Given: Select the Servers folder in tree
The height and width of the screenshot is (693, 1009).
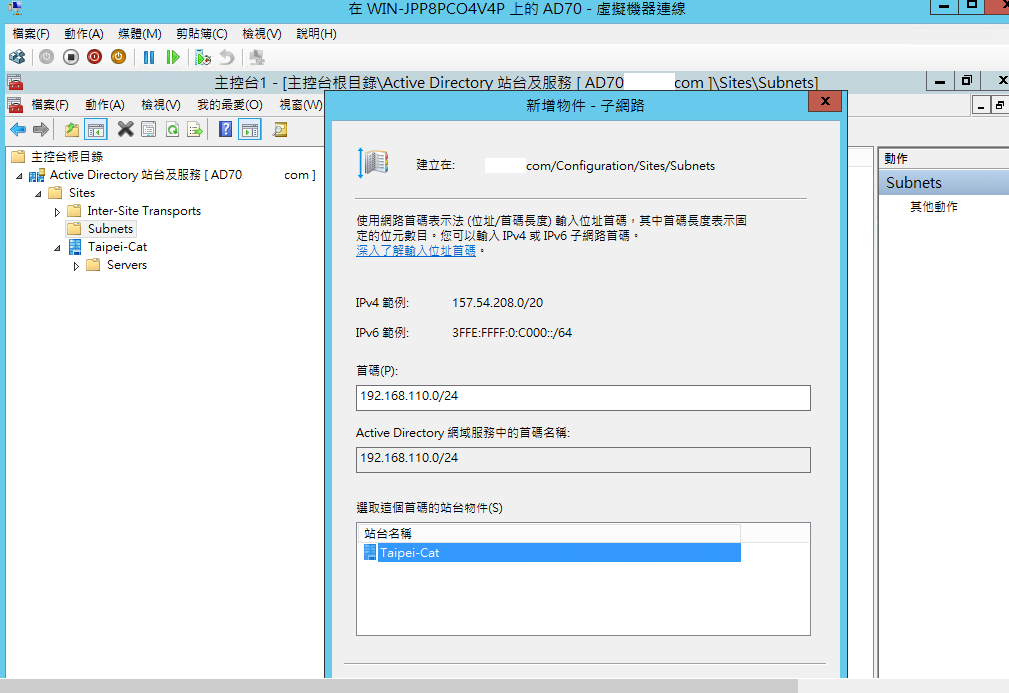Looking at the screenshot, I should 127,264.
